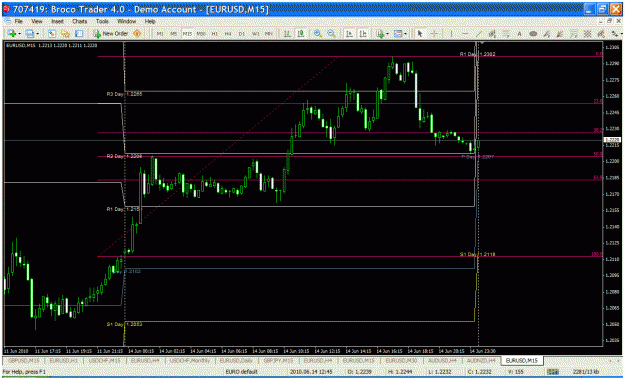Expand the Indicators dropdown arrow
This screenshot has width=625, height=378.
[387, 34]
